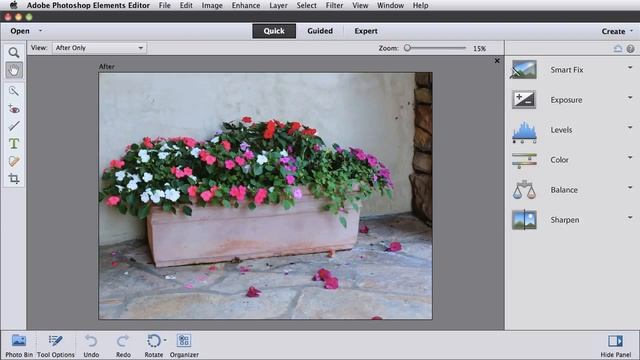
Task: Click the flower planter photo preview
Action: (x=265, y=196)
